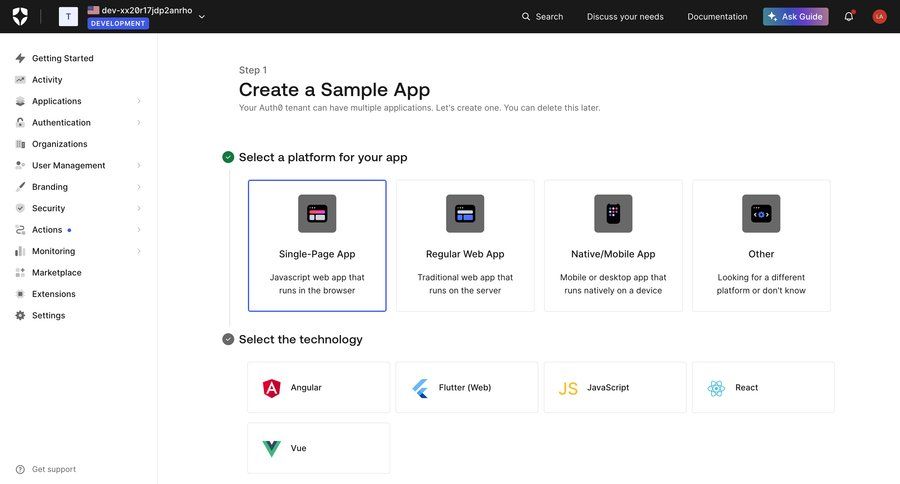Expand the Authentication submenu chevron

139,122
